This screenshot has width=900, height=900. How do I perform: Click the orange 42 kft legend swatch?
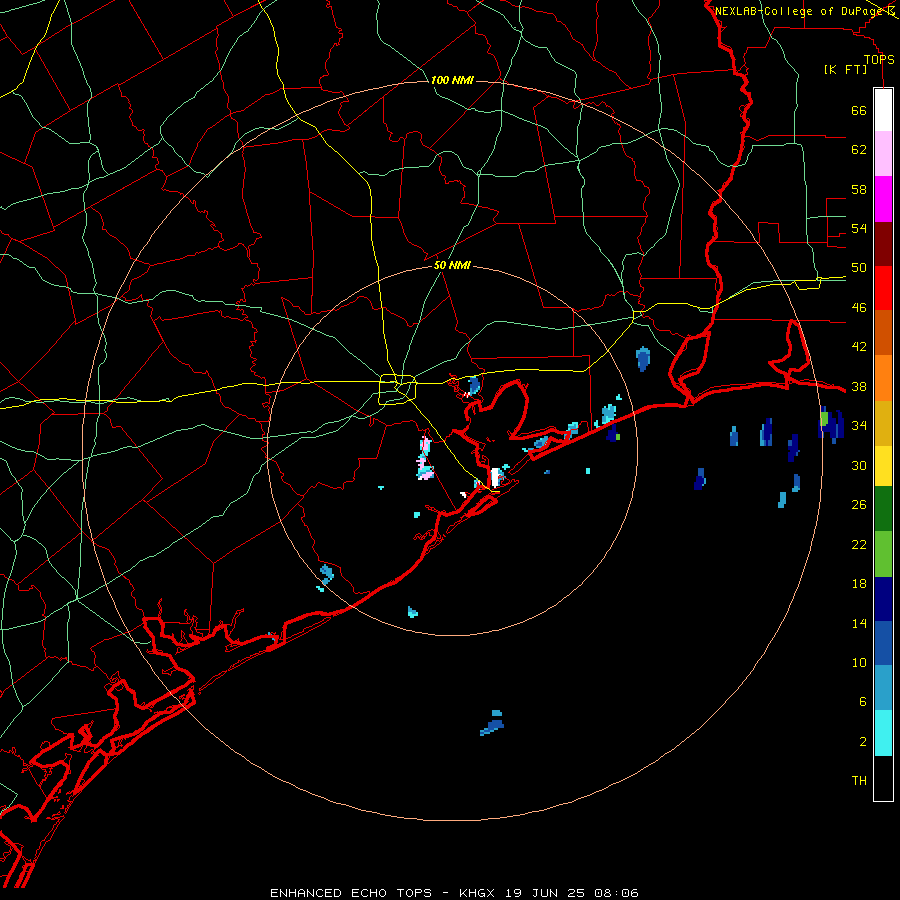[x=883, y=377]
